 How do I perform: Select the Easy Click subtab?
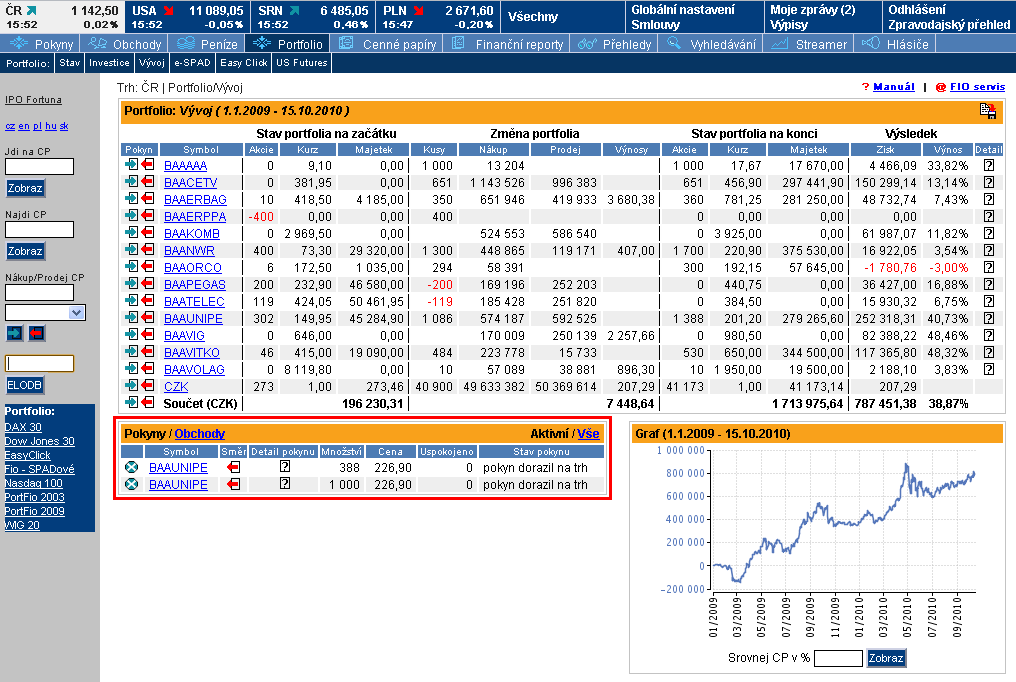pos(244,63)
